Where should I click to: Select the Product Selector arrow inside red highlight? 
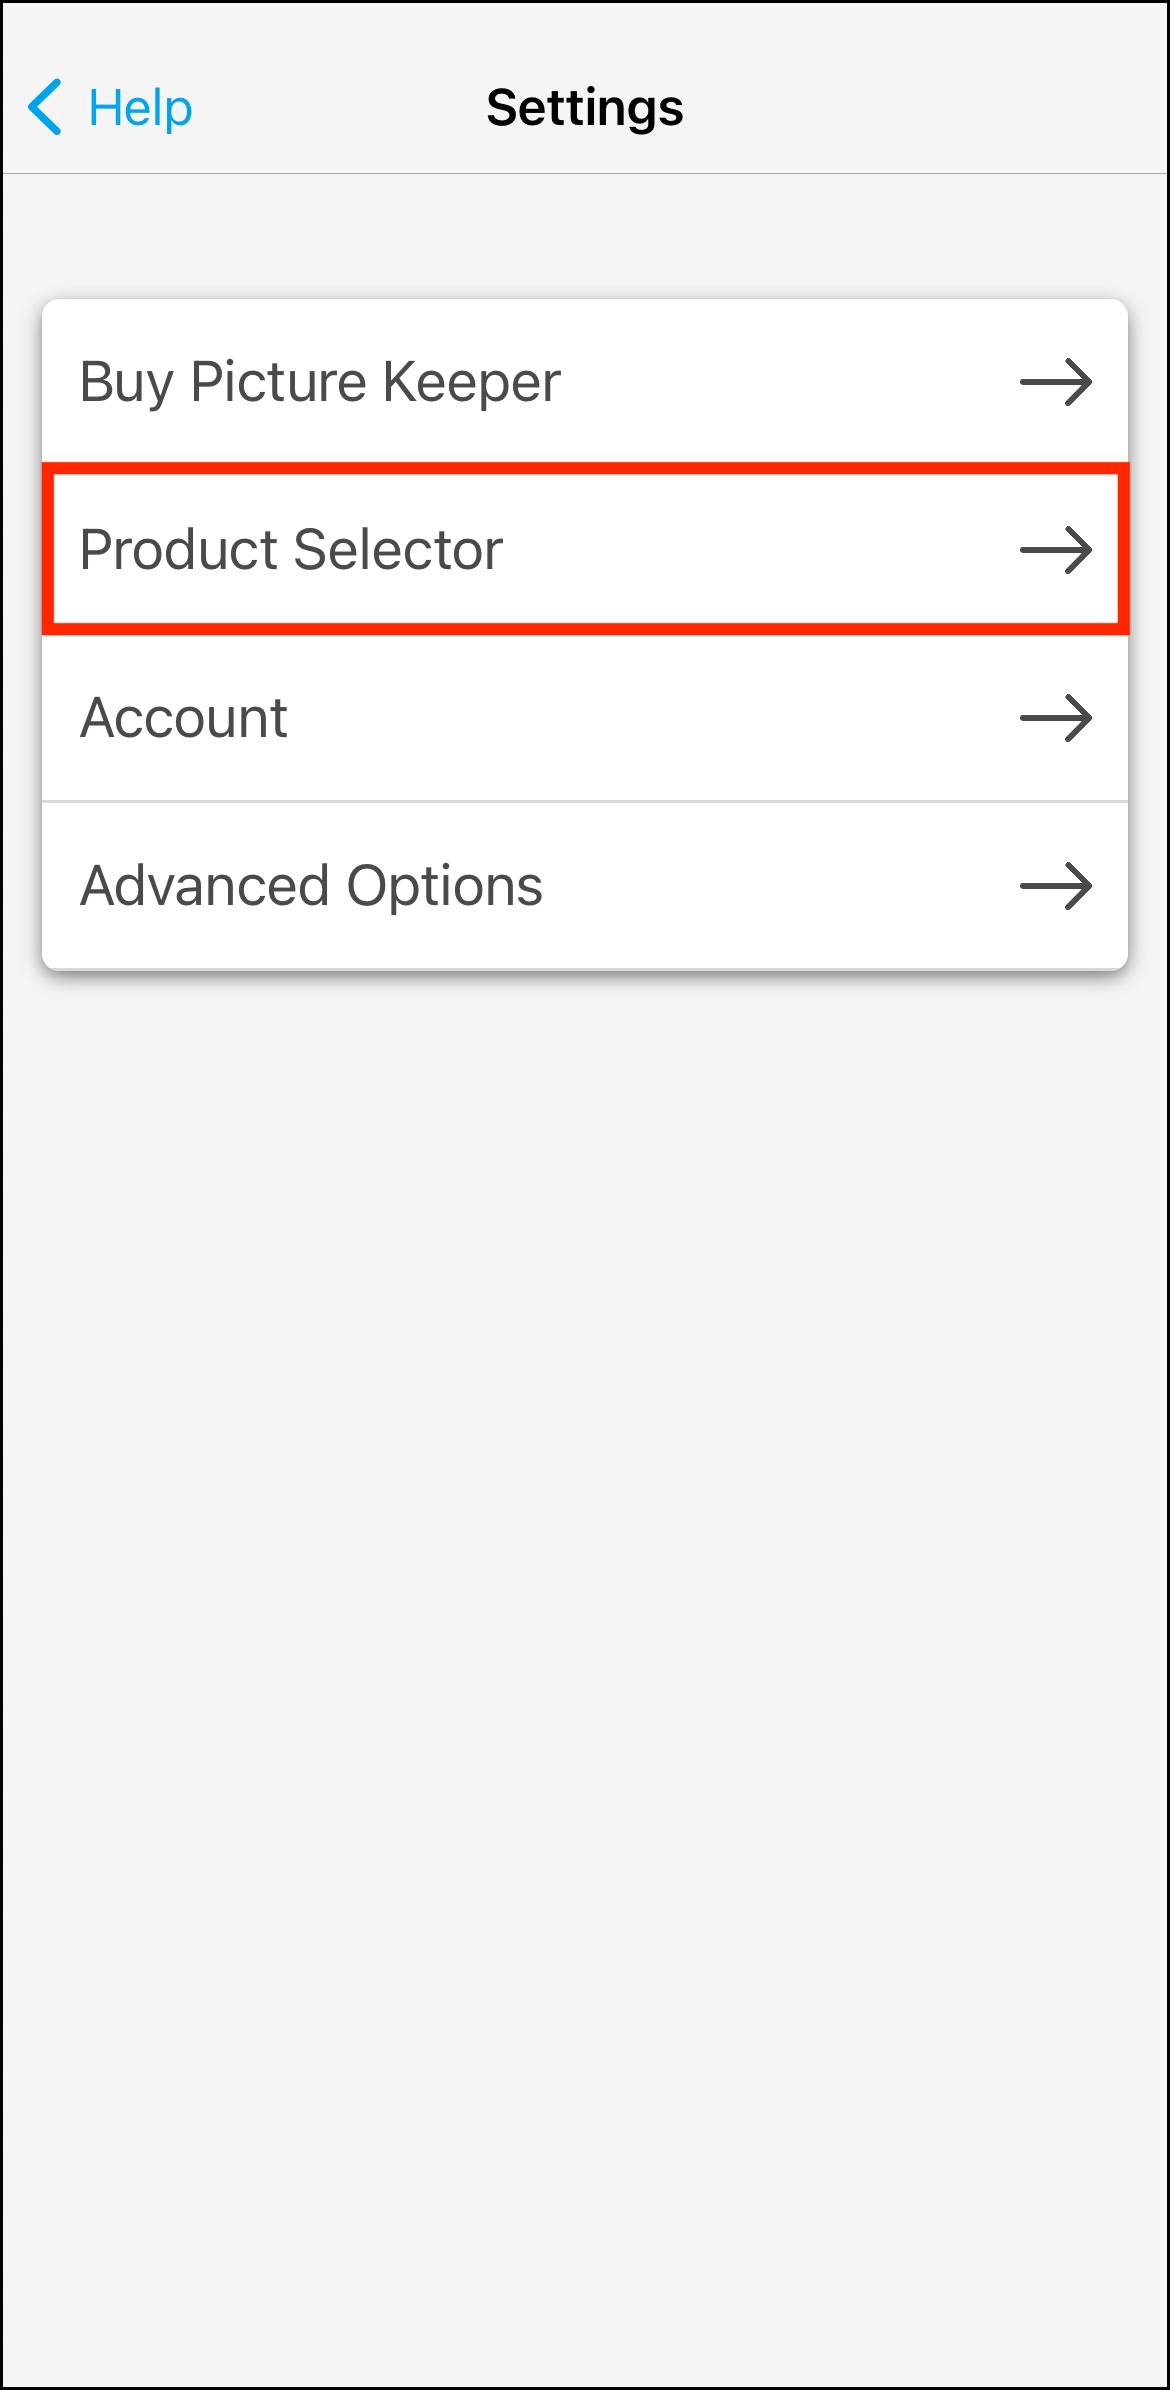coord(1055,550)
